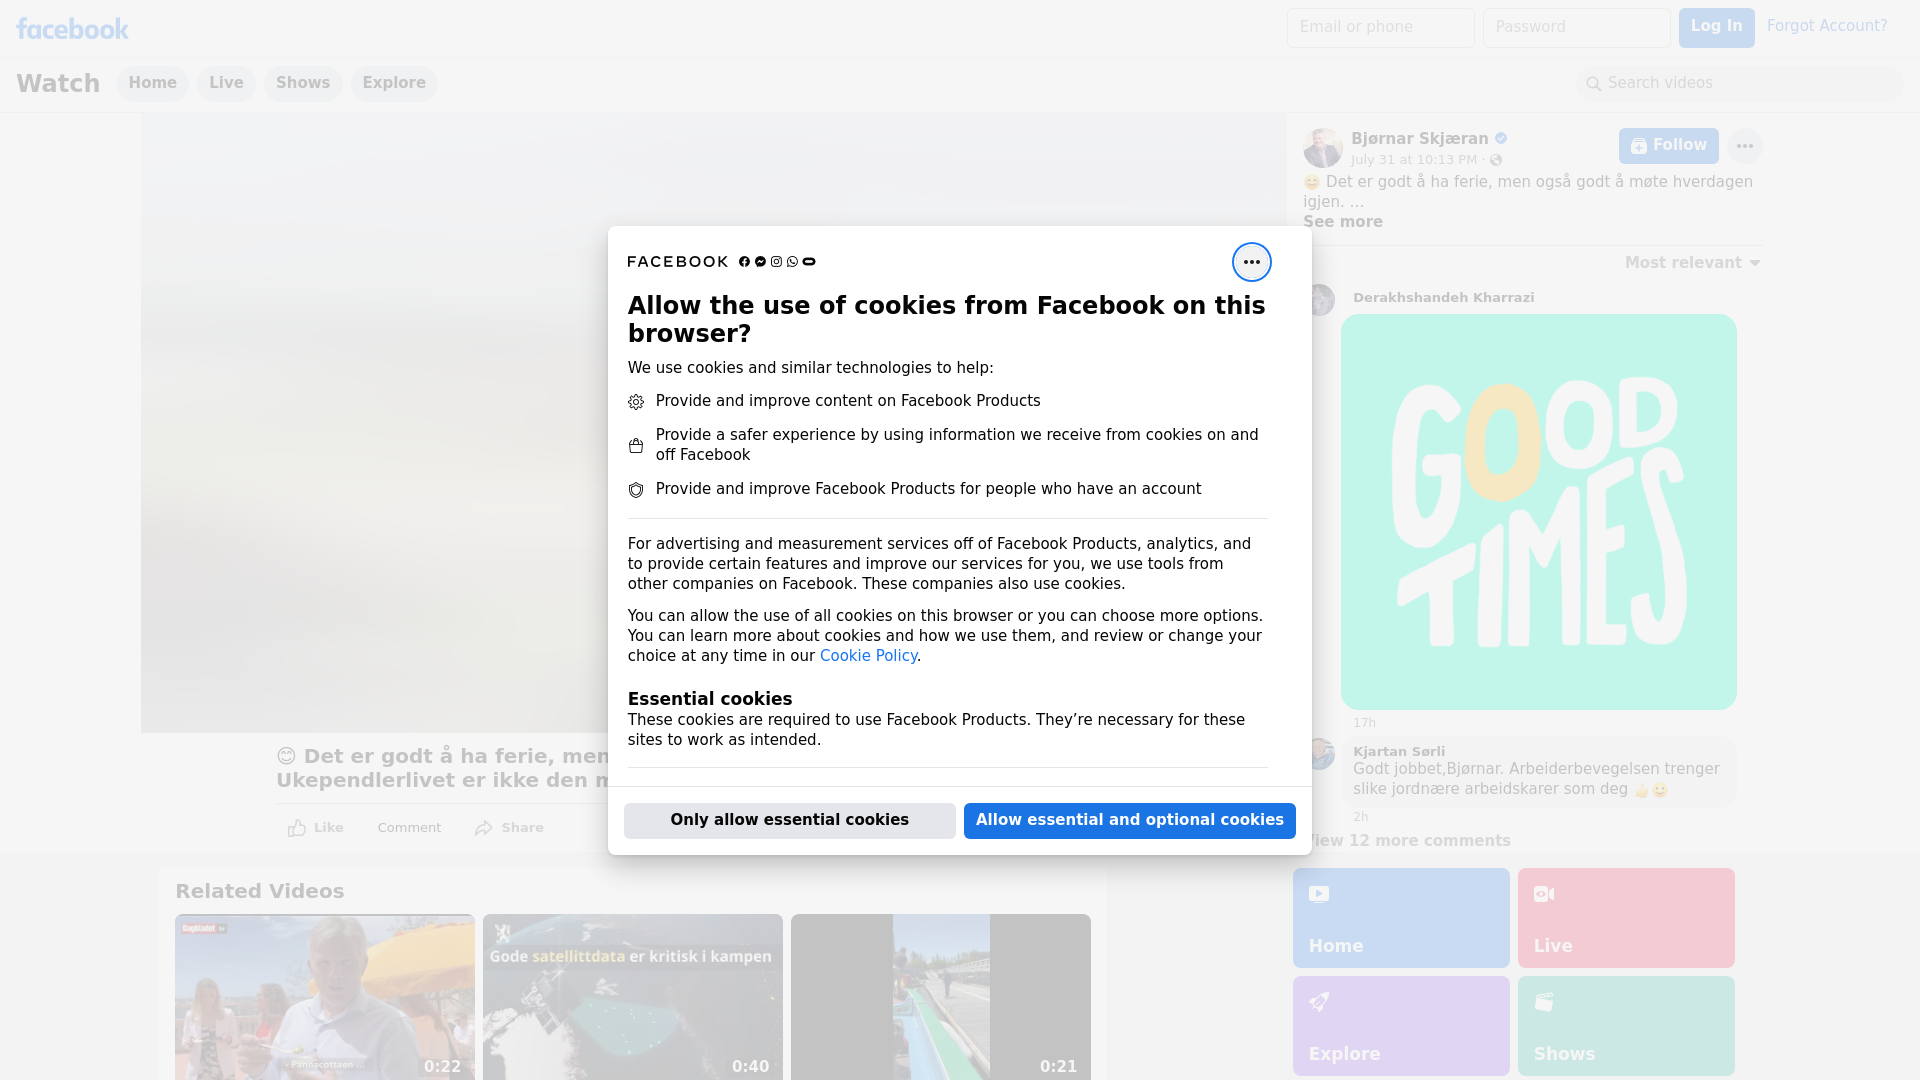
Task: Open Bjørnar Skjæran's profile picture
Action: [x=1322, y=148]
